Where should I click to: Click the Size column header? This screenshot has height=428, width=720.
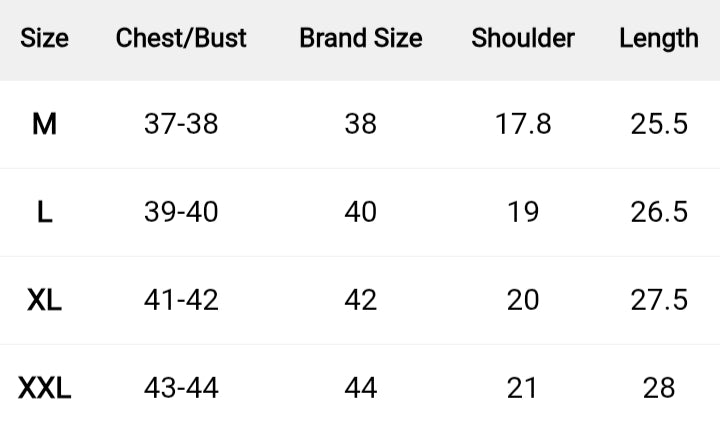(x=44, y=39)
